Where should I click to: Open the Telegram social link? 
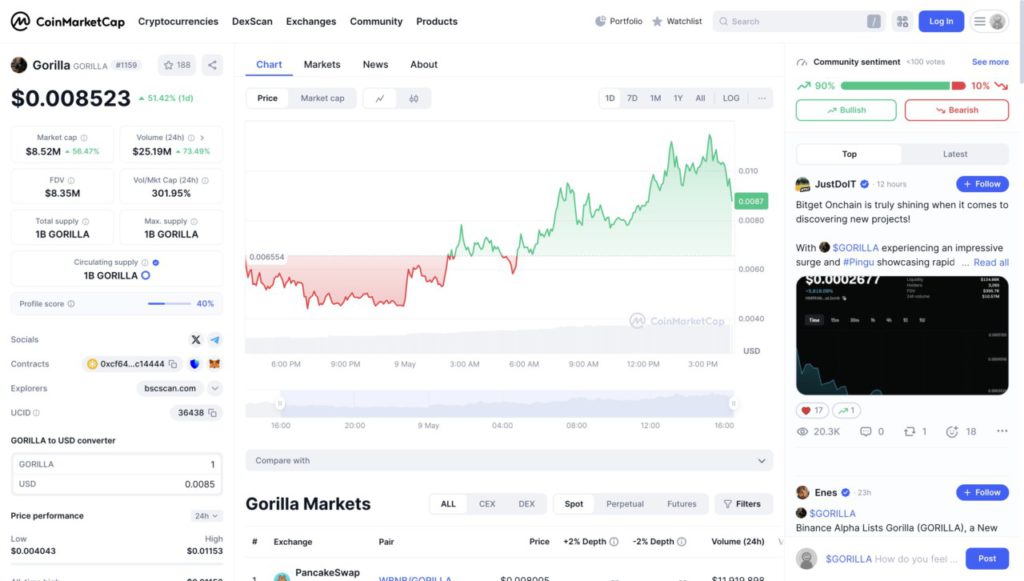[x=215, y=340]
